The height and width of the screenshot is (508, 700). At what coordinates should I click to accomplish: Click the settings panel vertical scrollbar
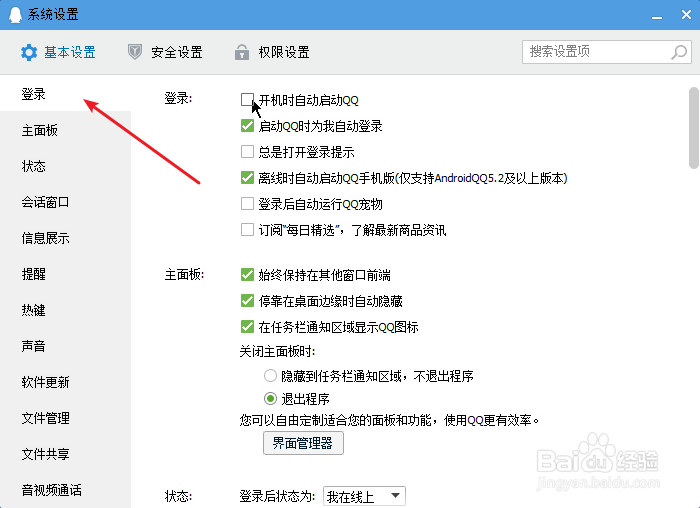pyautogui.click(x=693, y=128)
